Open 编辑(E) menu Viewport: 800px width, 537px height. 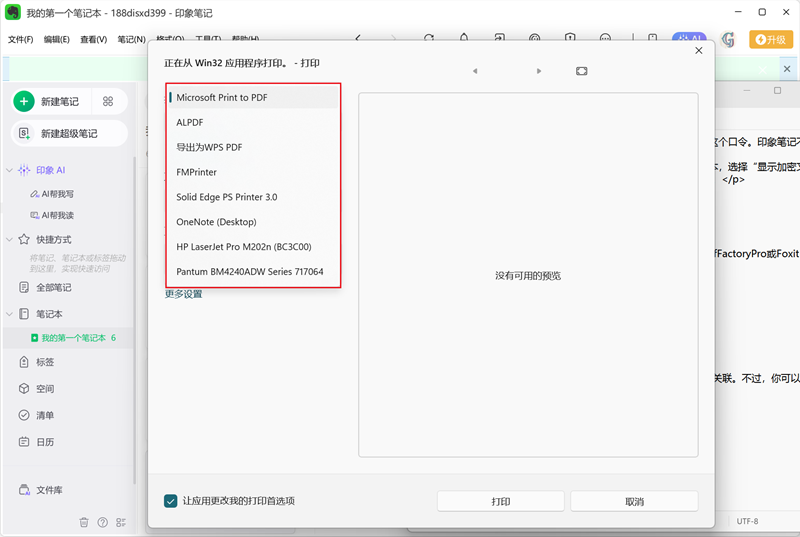click(x=57, y=39)
